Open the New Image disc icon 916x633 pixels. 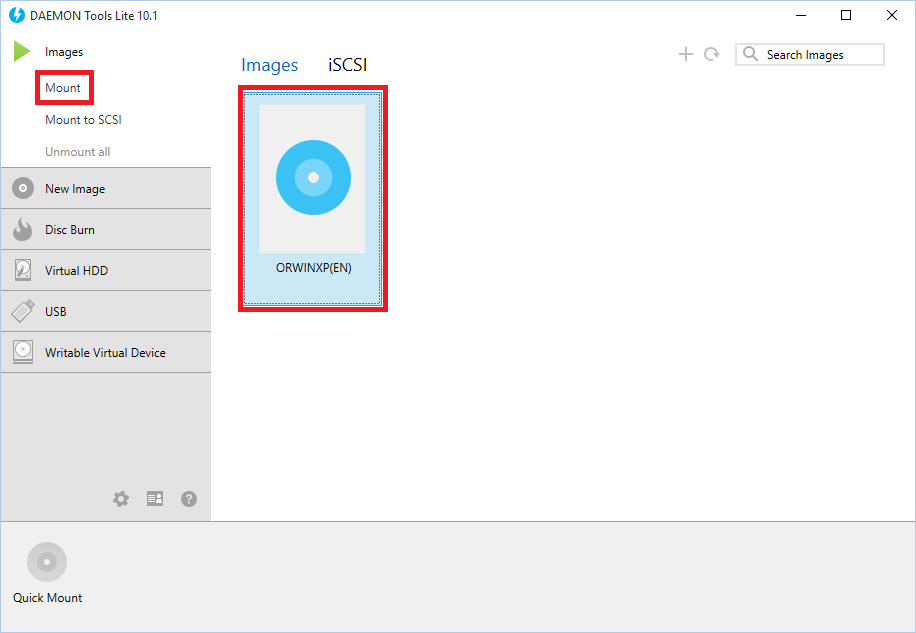point(23,188)
